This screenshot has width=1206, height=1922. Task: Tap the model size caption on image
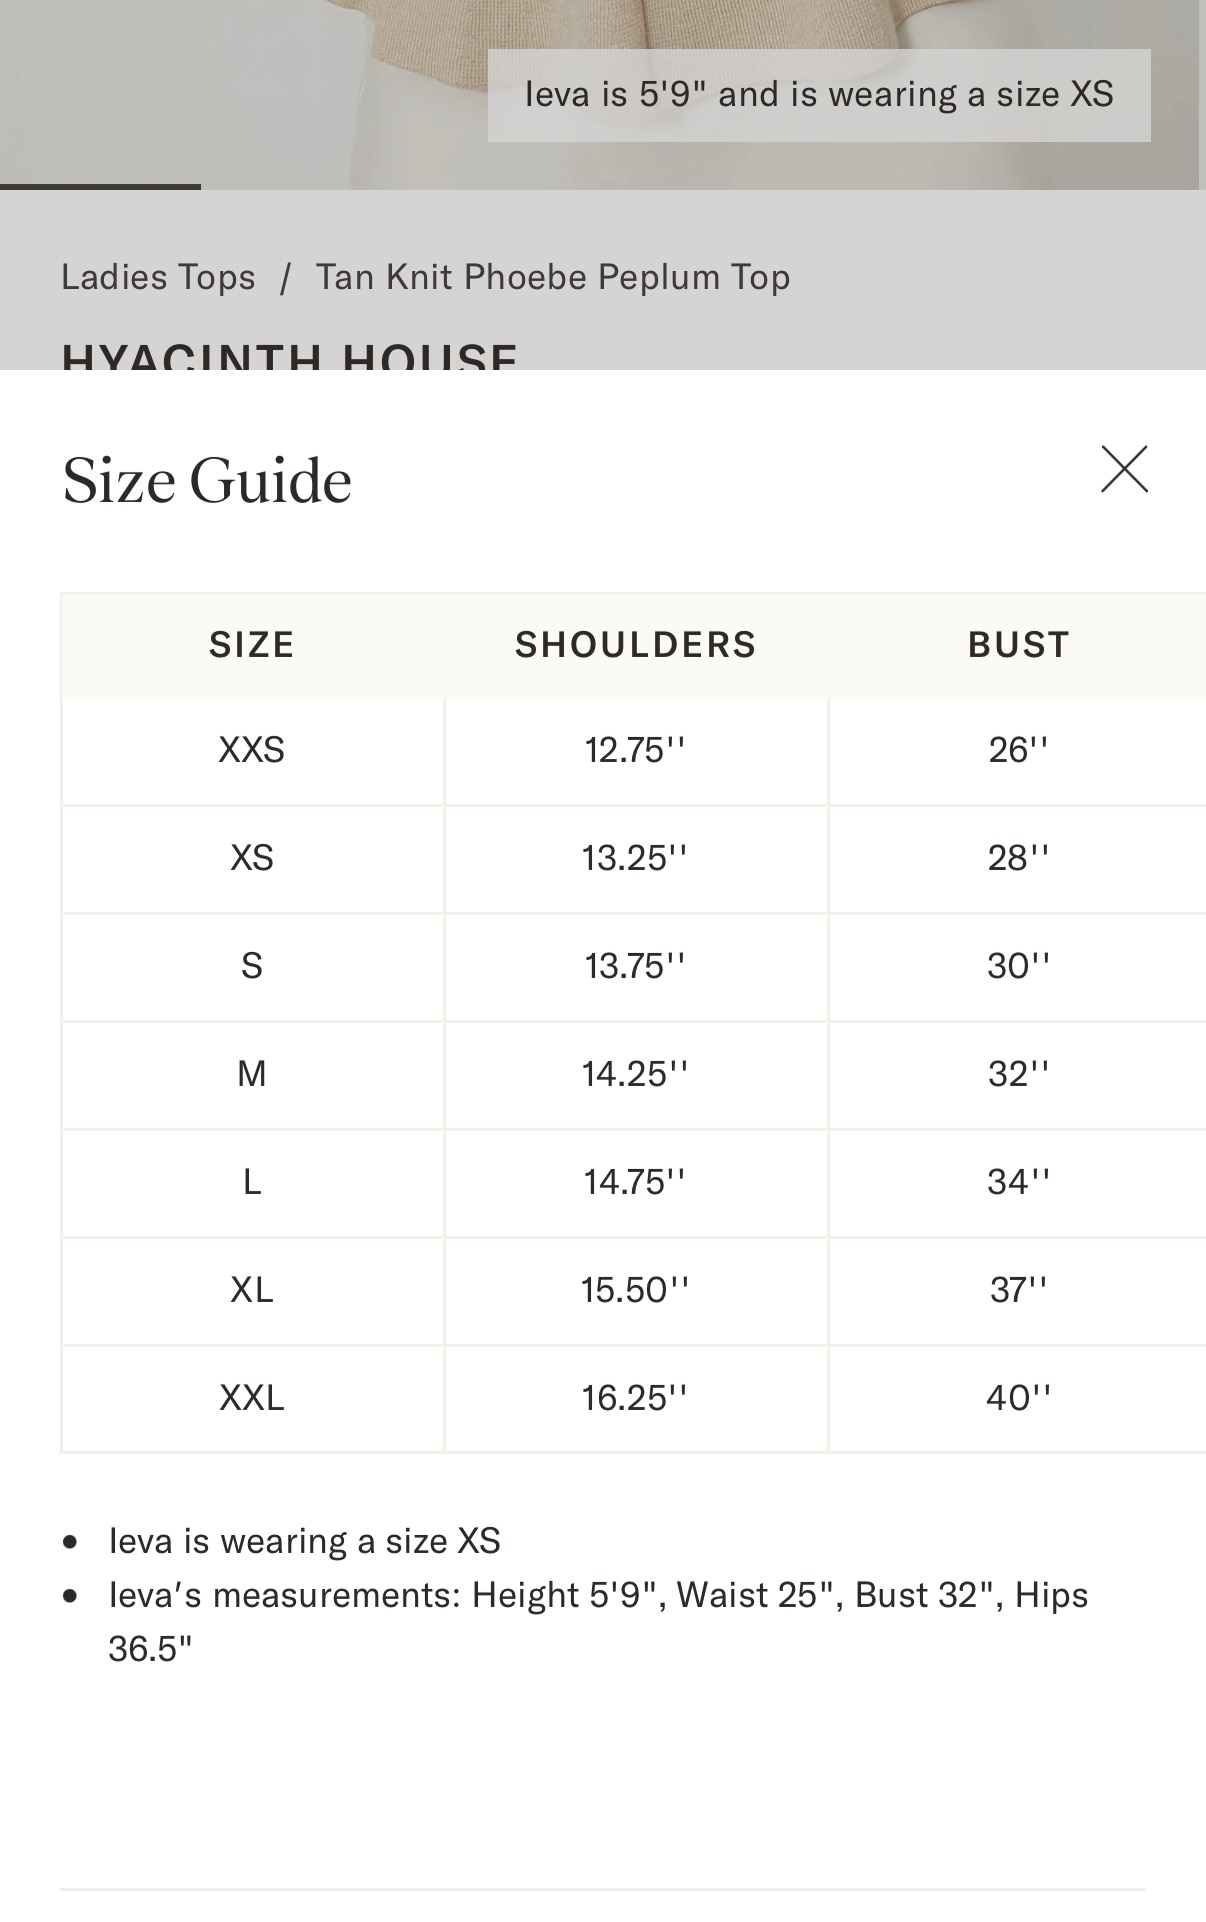[x=819, y=95]
